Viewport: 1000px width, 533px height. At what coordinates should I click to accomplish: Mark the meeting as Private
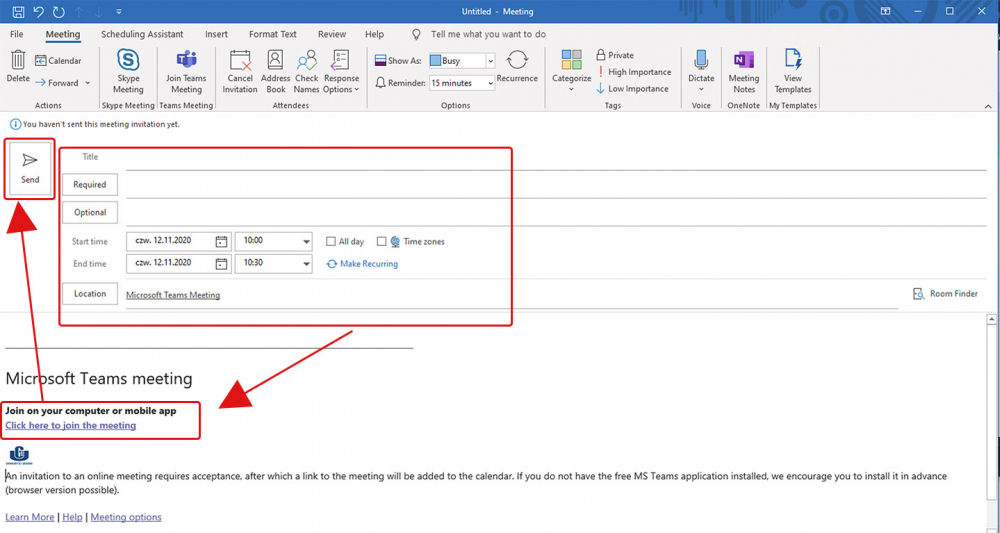pyautogui.click(x=615, y=55)
